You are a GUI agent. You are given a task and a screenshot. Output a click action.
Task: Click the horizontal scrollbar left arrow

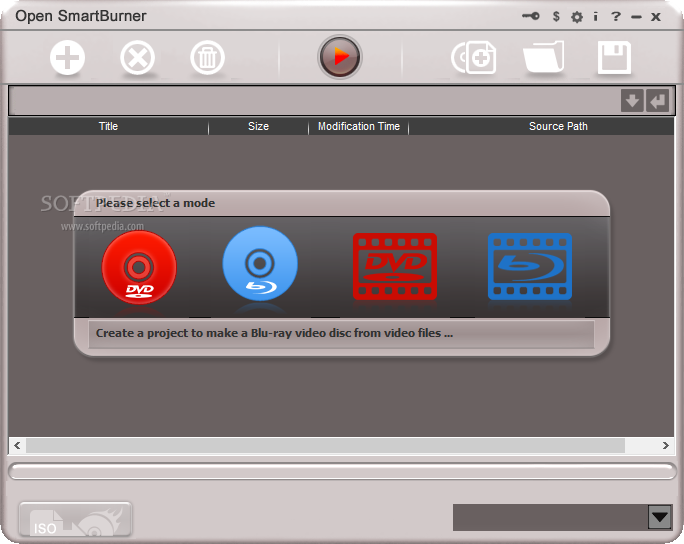point(17,445)
